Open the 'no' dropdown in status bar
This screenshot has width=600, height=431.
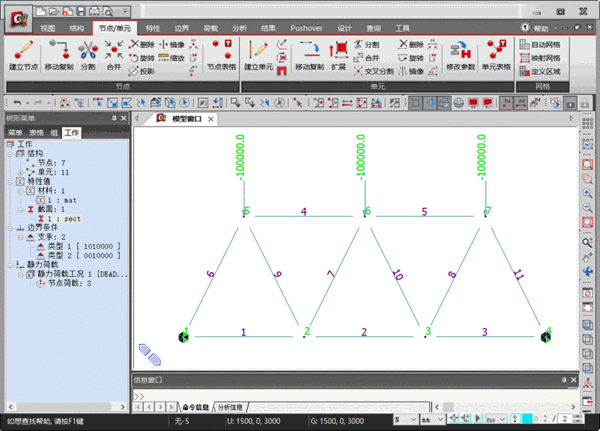[x=496, y=419]
